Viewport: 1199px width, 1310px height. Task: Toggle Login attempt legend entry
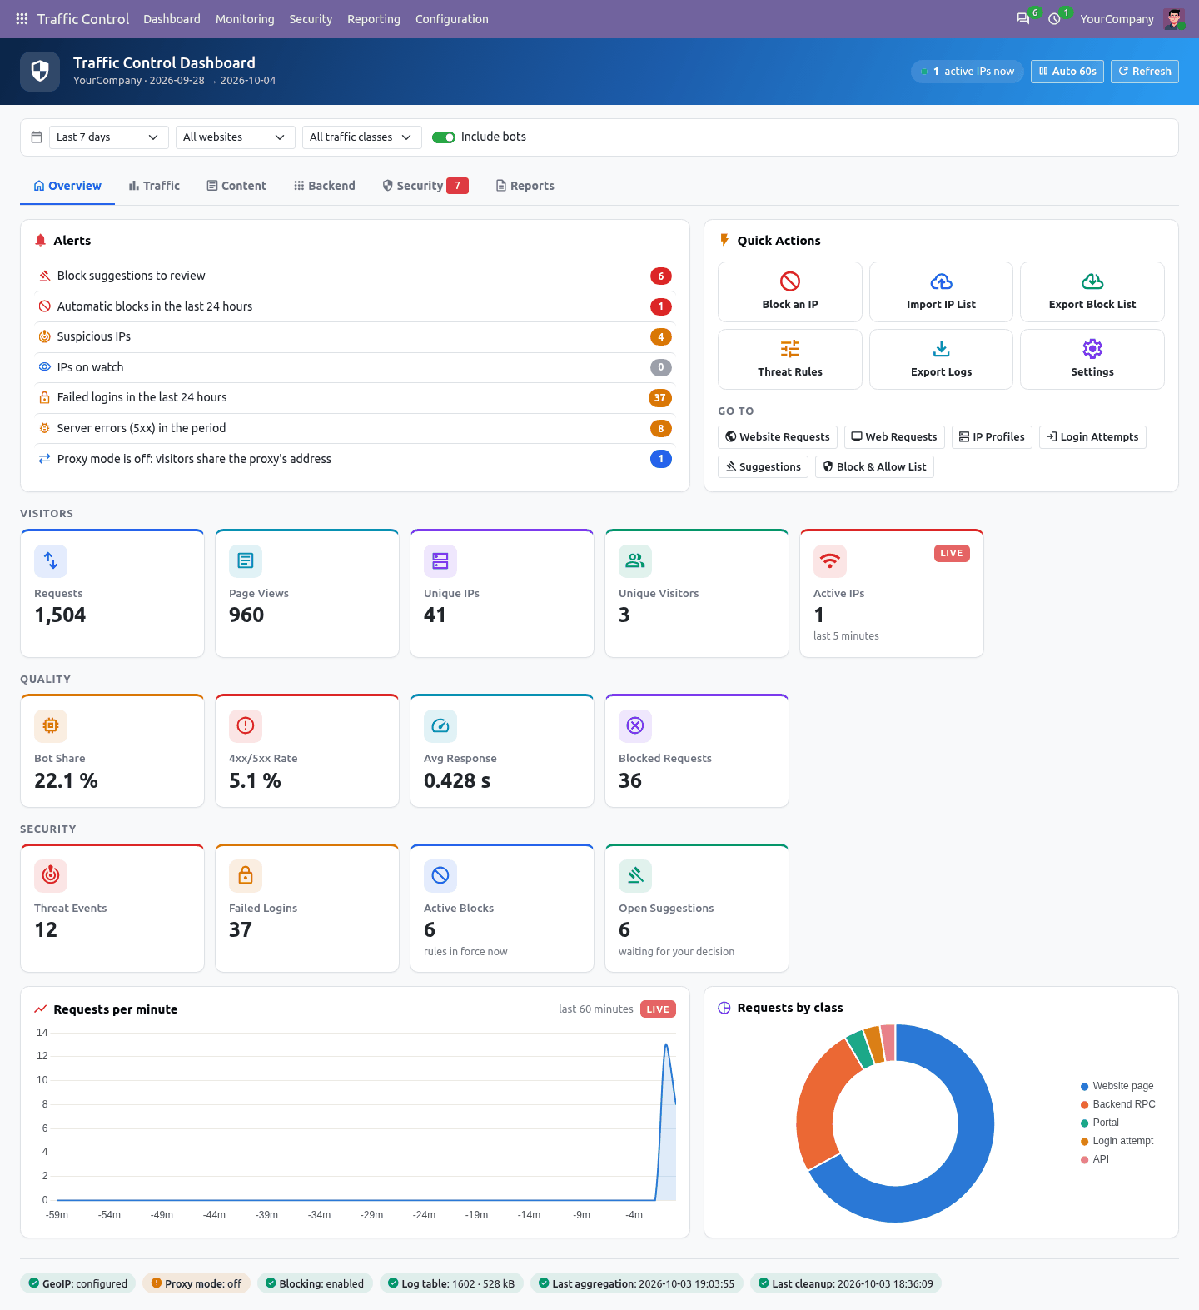1117,1141
